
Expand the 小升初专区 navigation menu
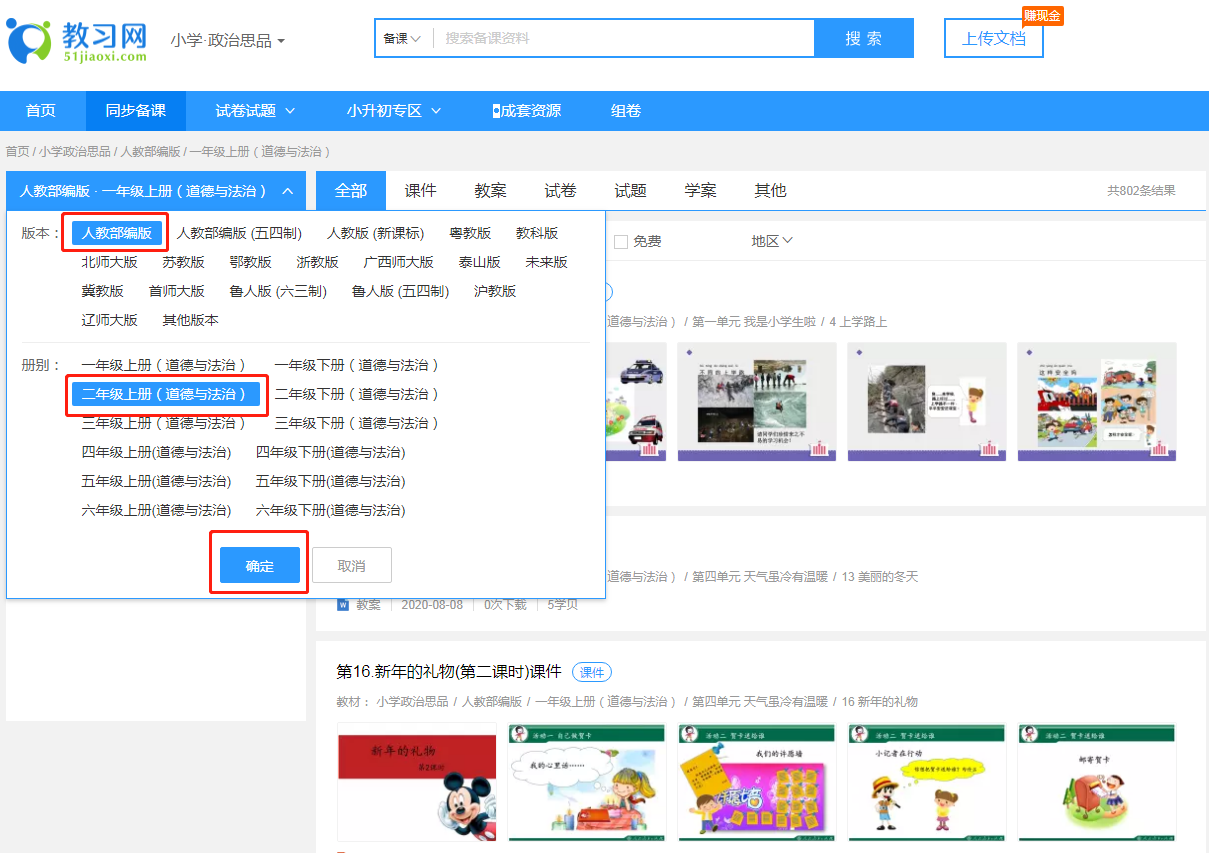(394, 111)
